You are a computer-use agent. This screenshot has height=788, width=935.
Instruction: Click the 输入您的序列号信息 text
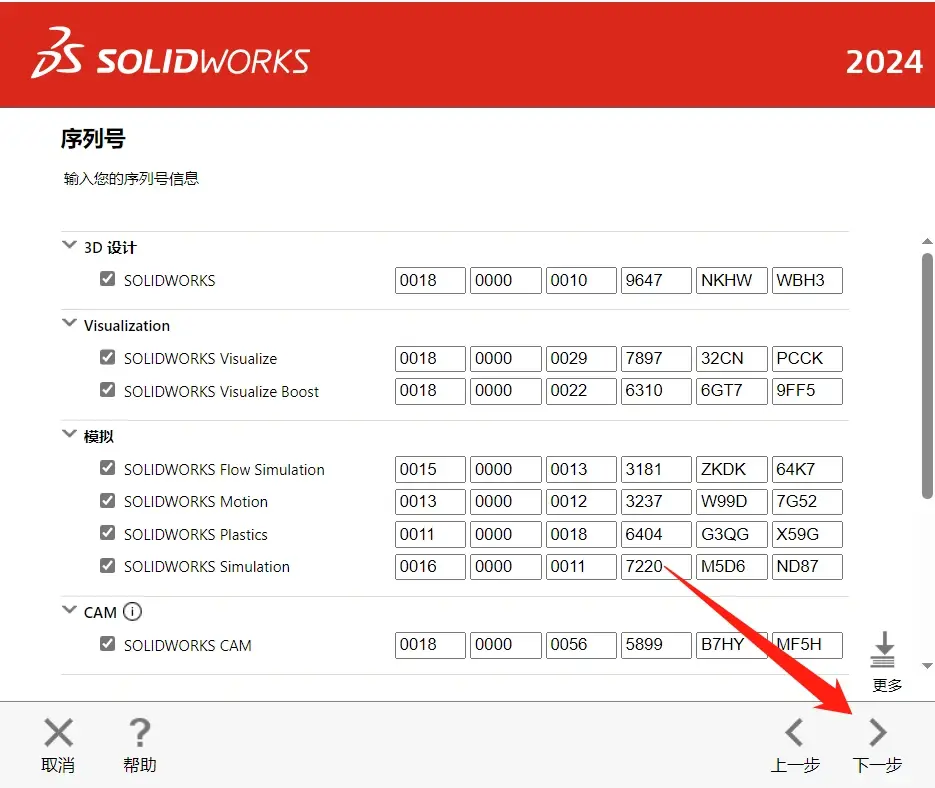[131, 178]
